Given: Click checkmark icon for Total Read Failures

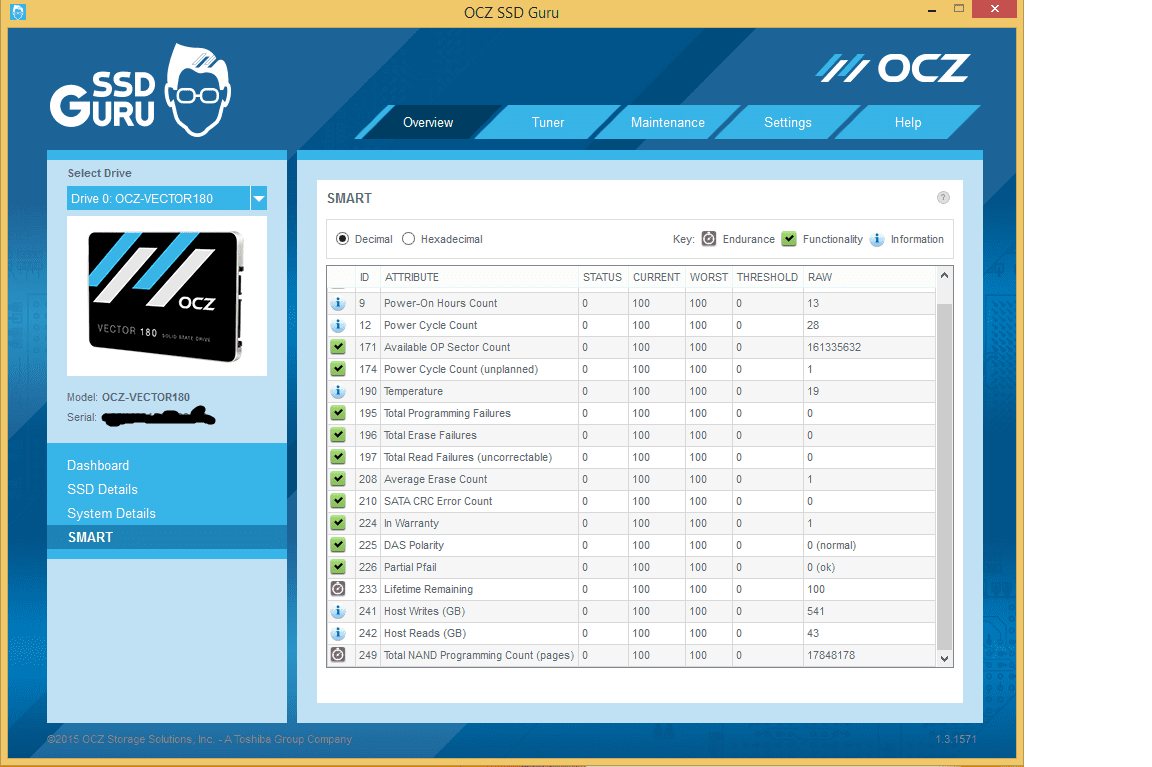Looking at the screenshot, I should 338,457.
